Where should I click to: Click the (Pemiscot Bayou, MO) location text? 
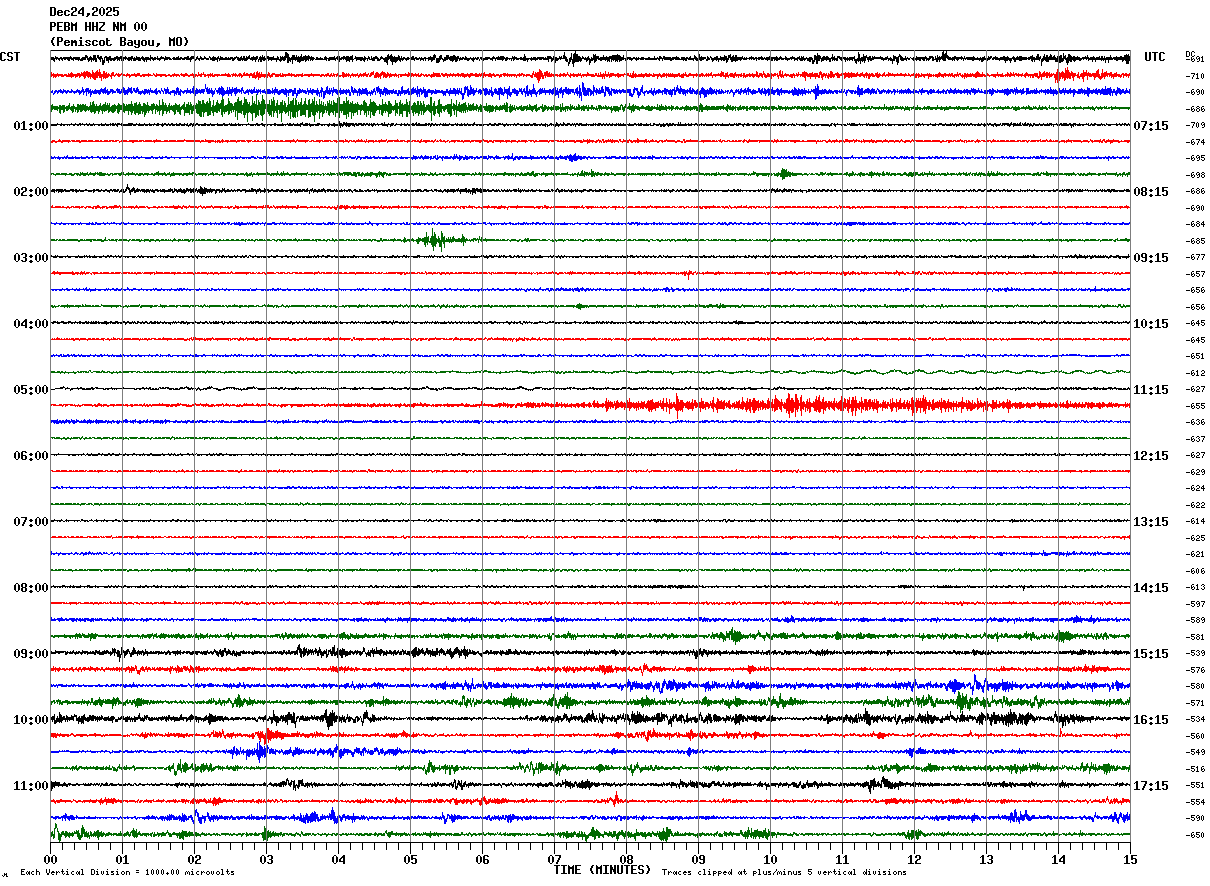(119, 42)
